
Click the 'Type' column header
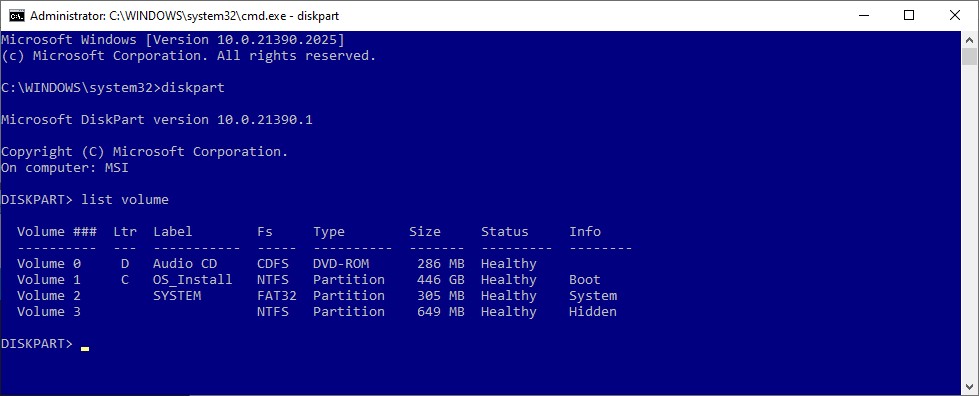pos(329,232)
